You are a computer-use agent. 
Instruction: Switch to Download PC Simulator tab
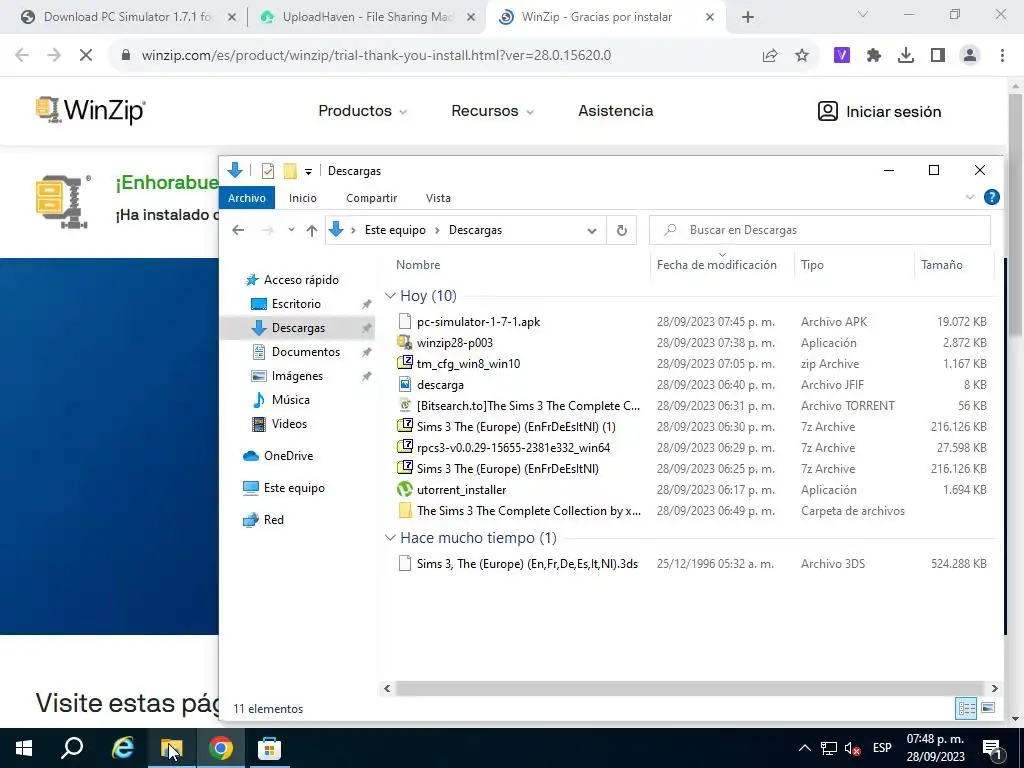pos(128,18)
